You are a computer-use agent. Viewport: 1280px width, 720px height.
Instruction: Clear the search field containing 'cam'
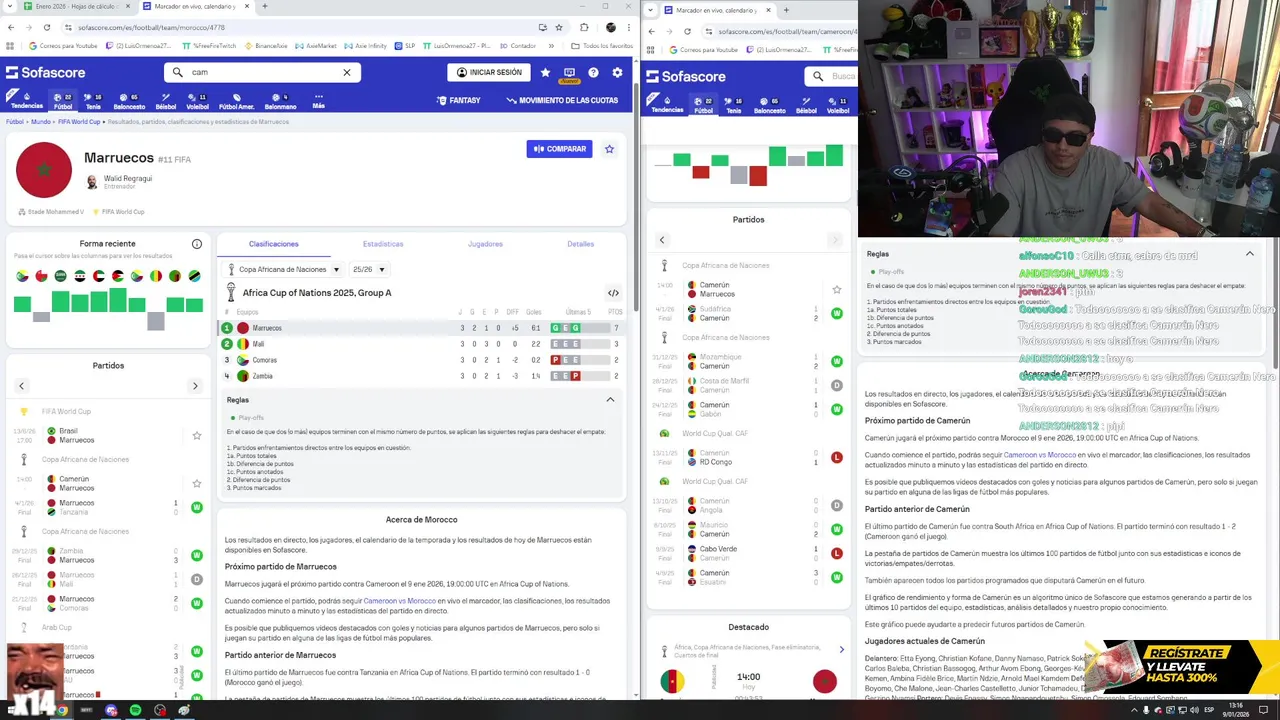pyautogui.click(x=347, y=72)
